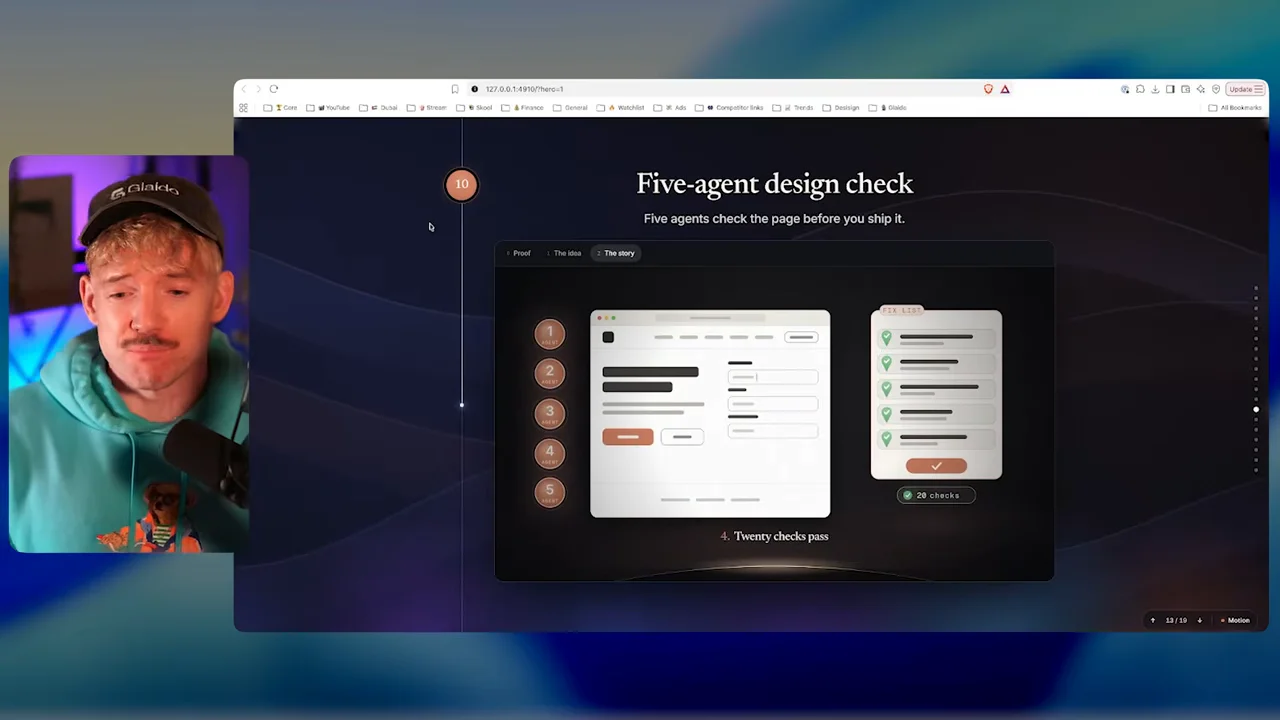The width and height of the screenshot is (1280, 720).
Task: Open the Brave Shields lion icon
Action: tap(989, 89)
